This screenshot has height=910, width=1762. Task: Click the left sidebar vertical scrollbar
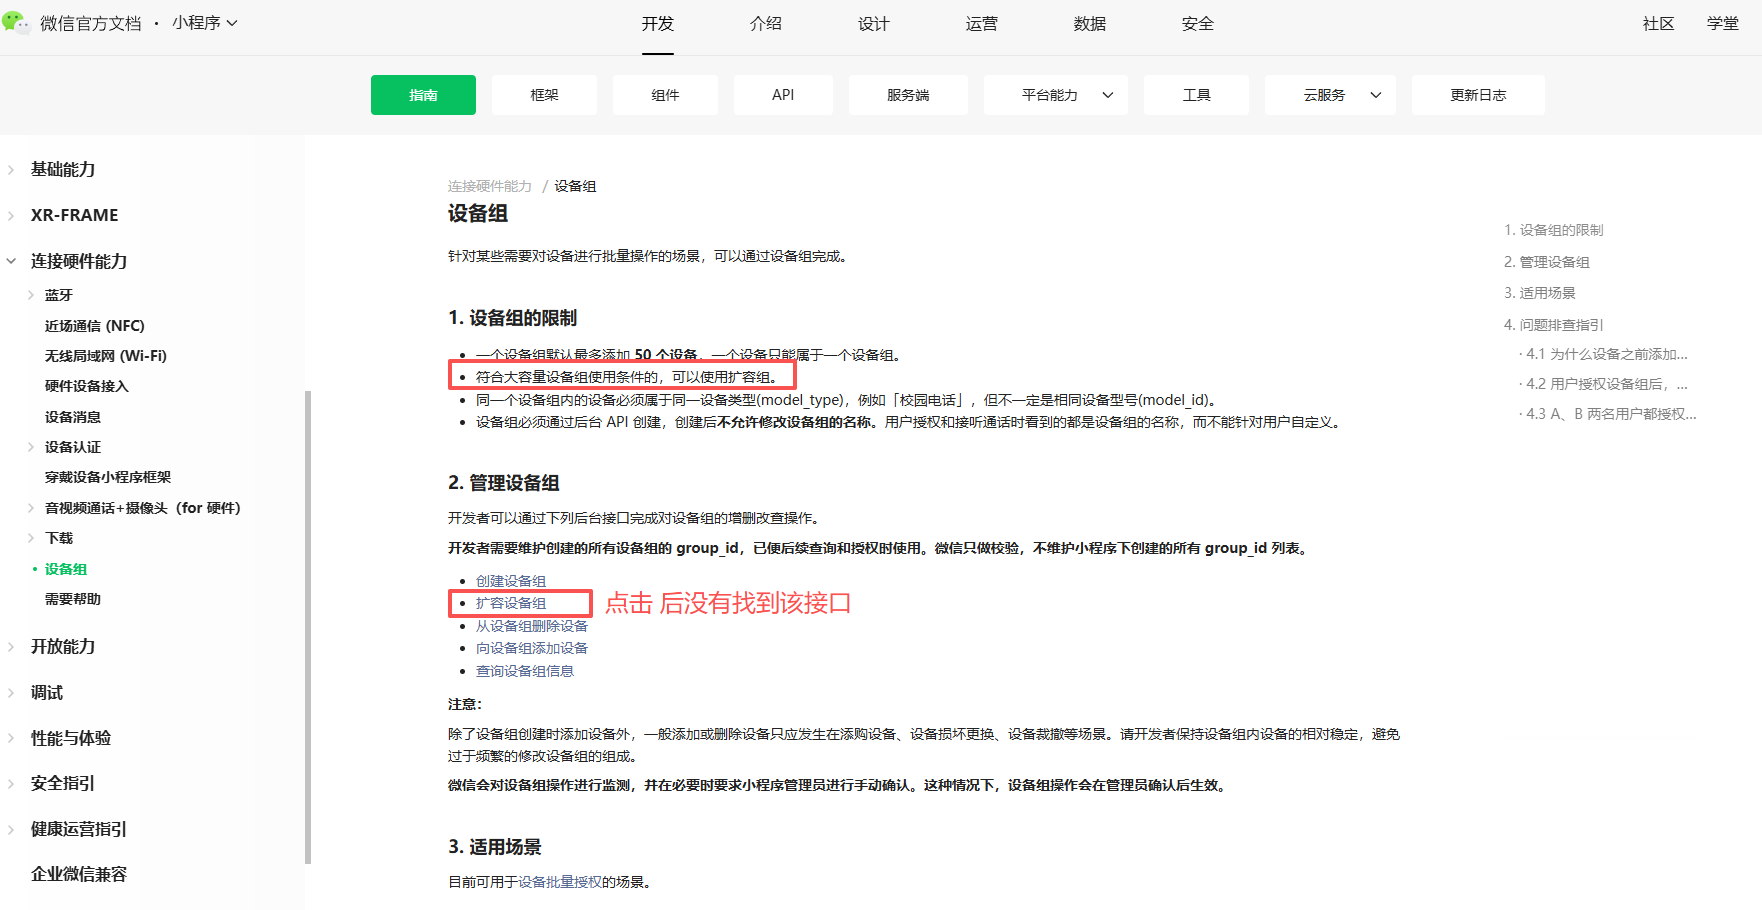pyautogui.click(x=308, y=627)
